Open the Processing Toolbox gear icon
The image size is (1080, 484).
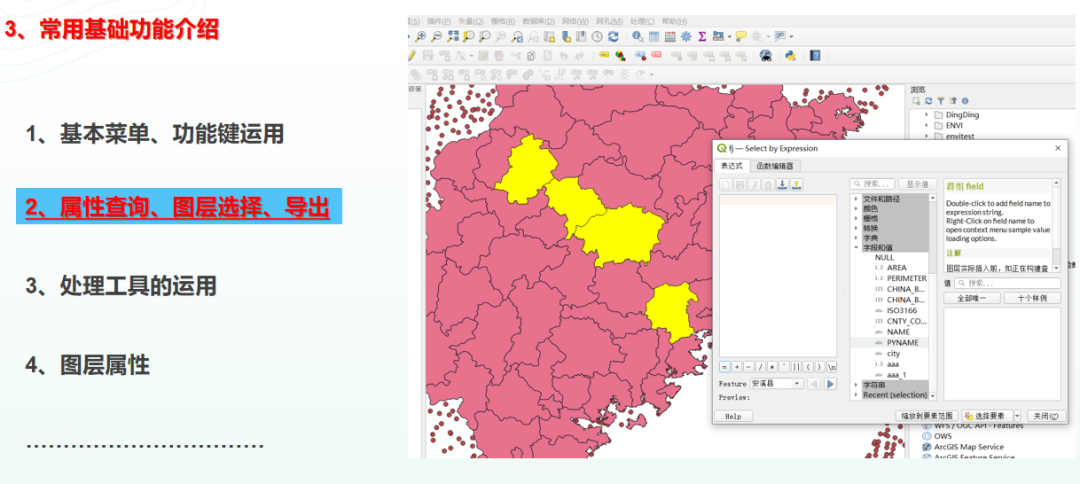(686, 36)
